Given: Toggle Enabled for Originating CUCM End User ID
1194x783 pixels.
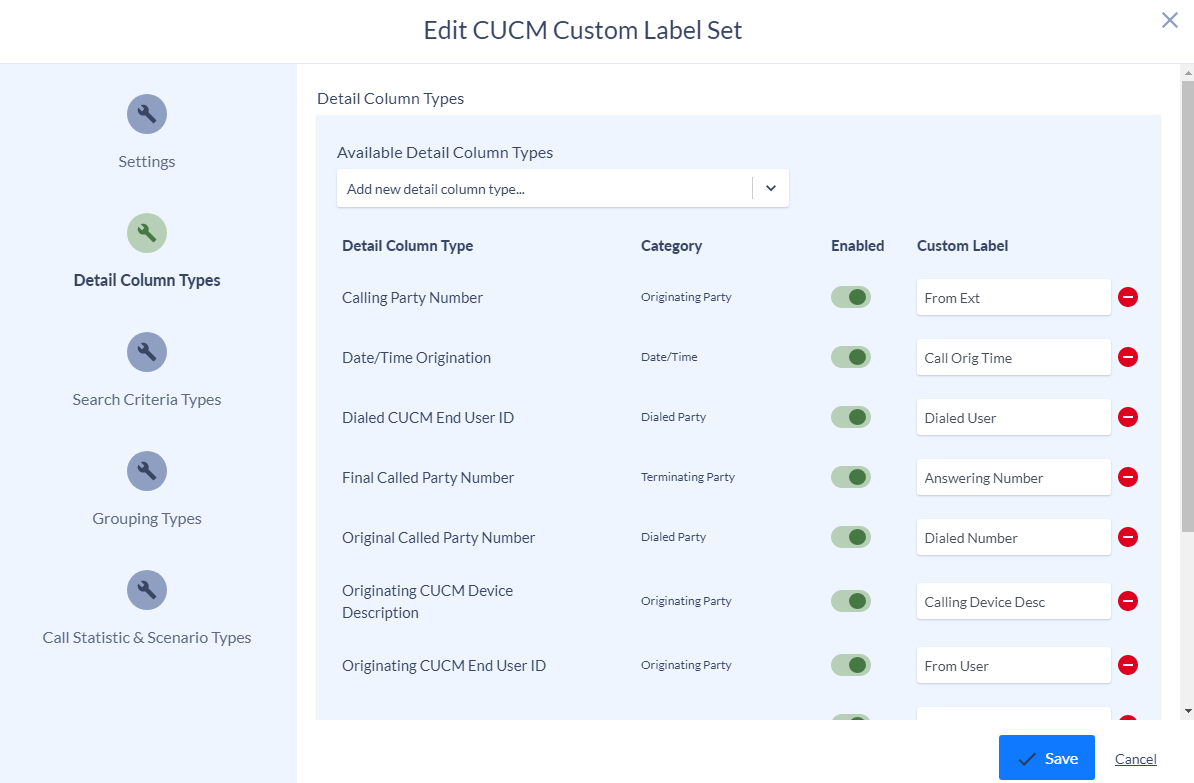Looking at the screenshot, I should (851, 665).
